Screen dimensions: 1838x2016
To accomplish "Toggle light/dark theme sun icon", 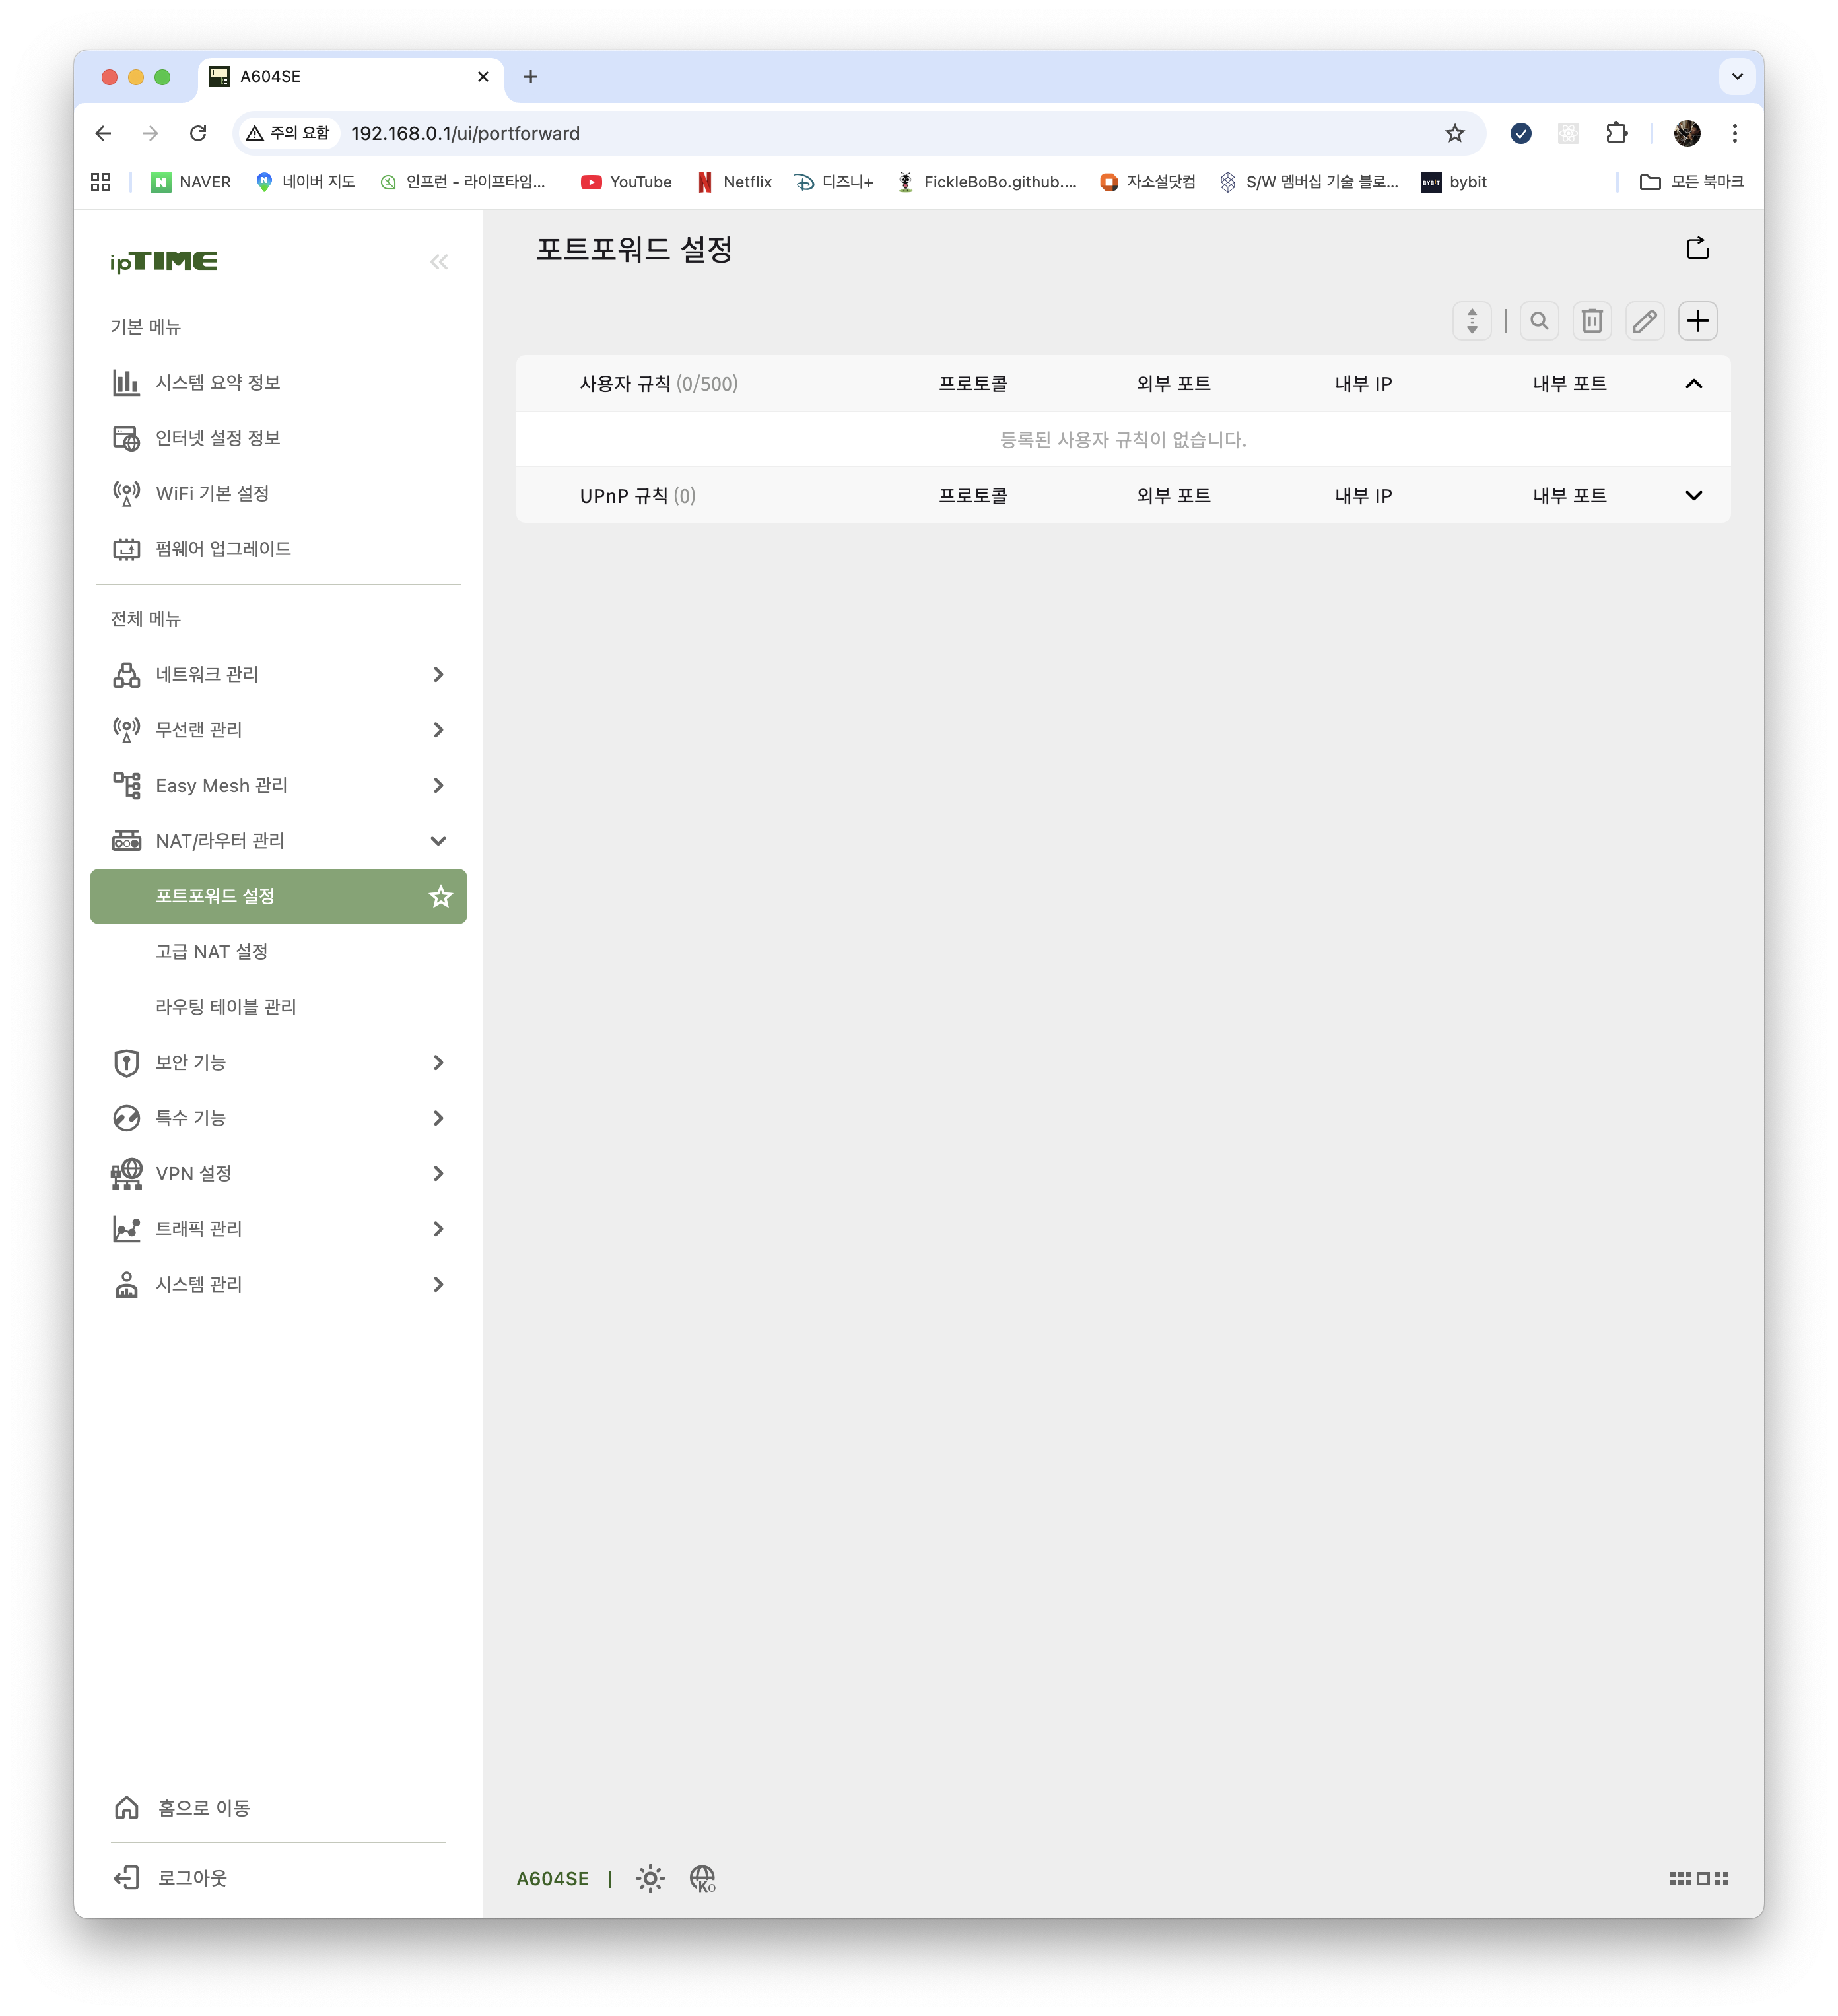I will pos(650,1878).
